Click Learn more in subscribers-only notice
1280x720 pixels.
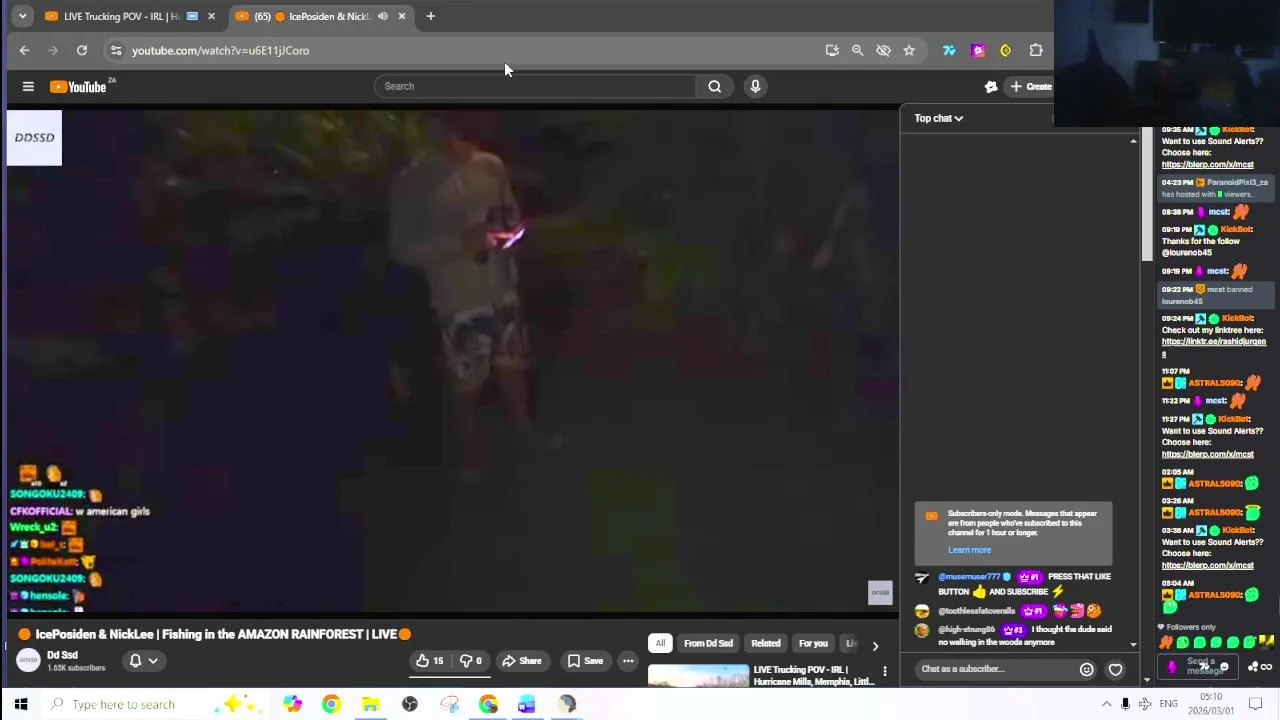969,550
